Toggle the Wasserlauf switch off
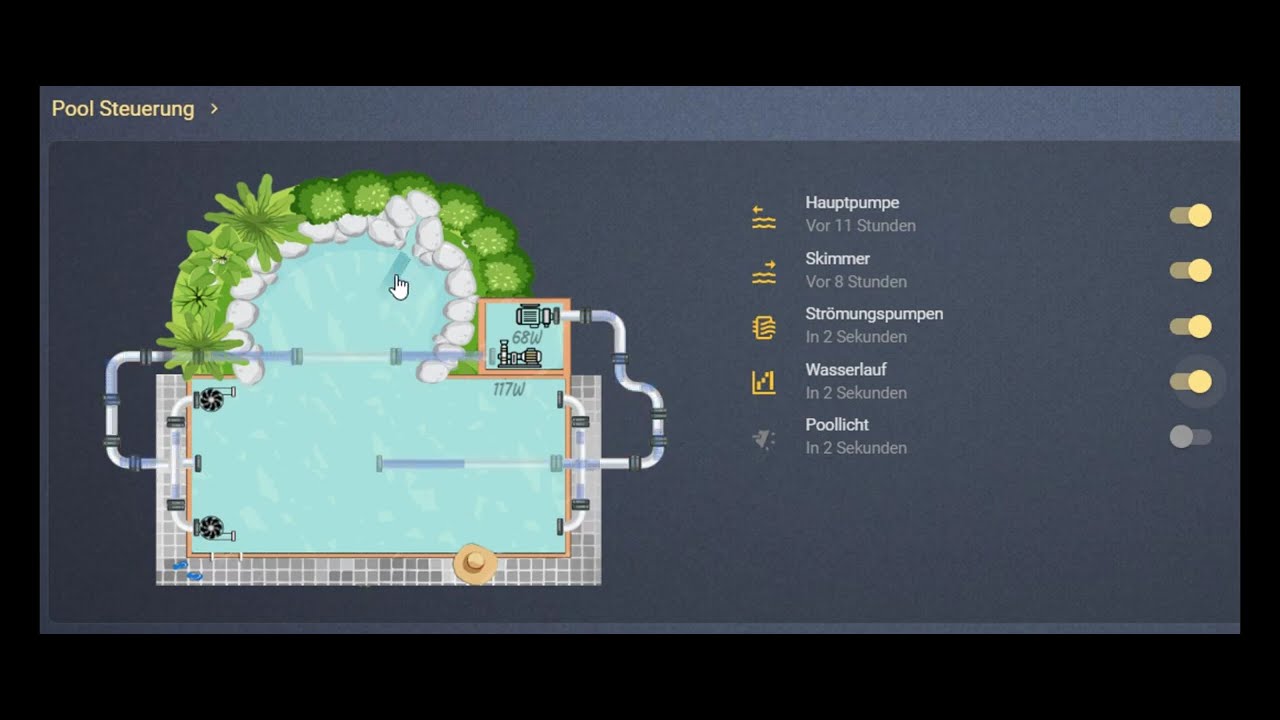Screen dimensions: 1280x720 point(1190,382)
